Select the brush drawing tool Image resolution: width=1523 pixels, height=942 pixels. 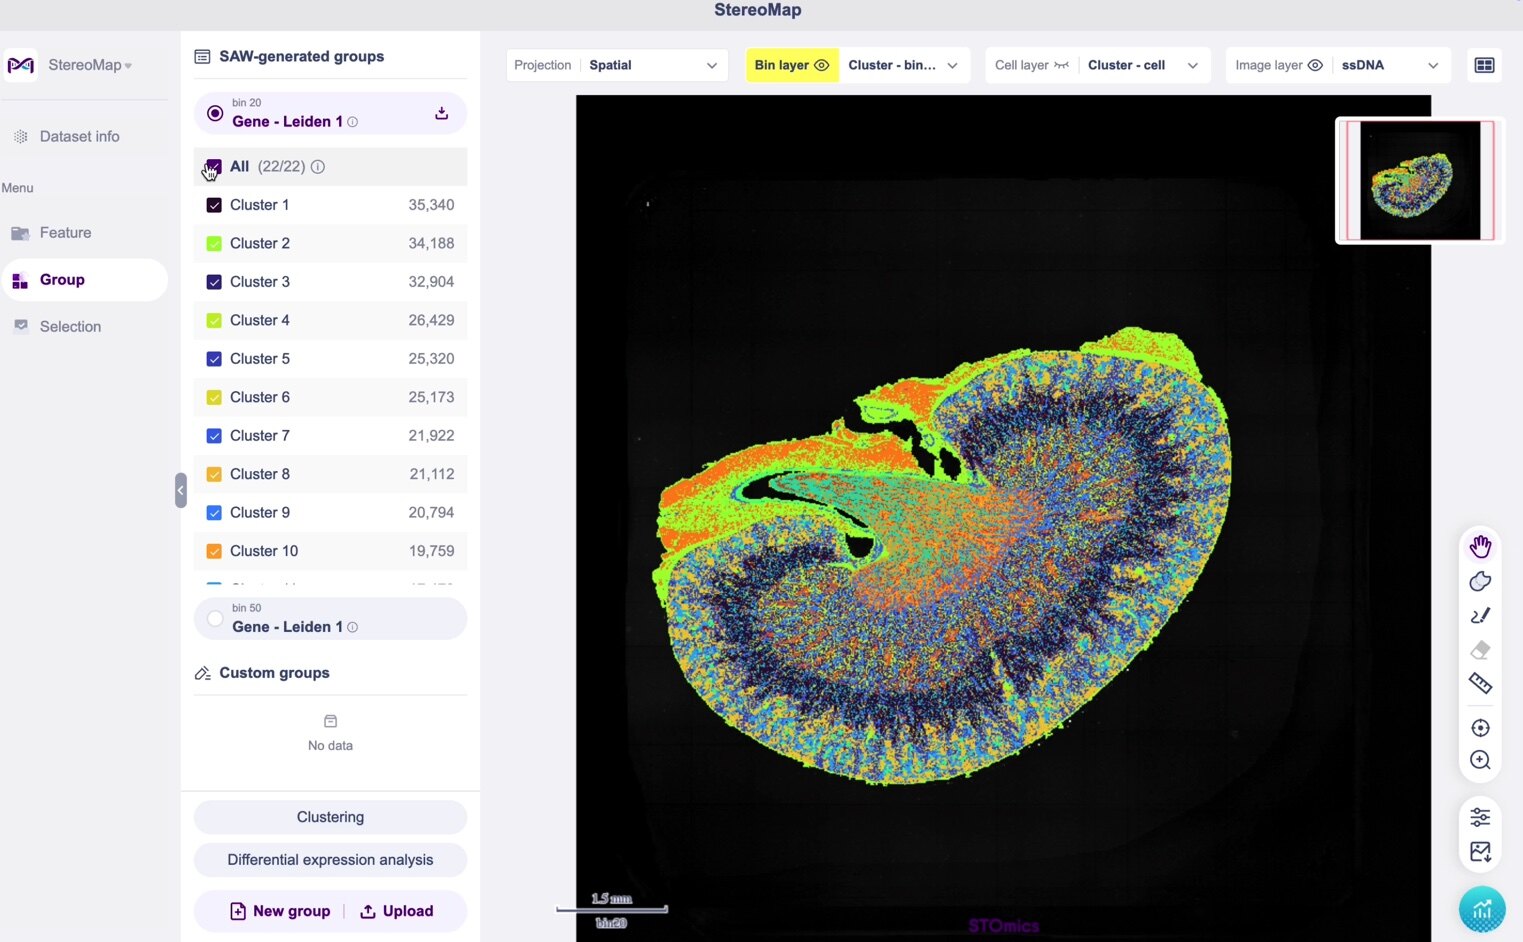(1480, 616)
